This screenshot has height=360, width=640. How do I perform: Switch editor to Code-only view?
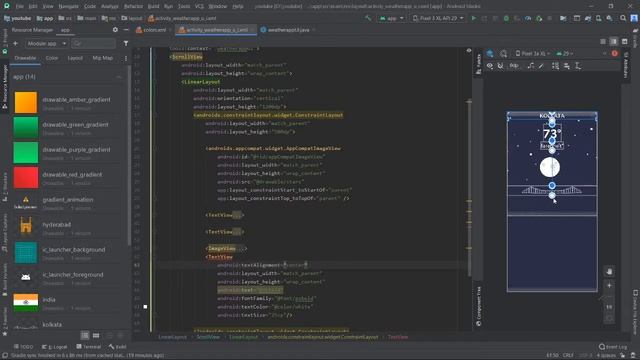(603, 42)
